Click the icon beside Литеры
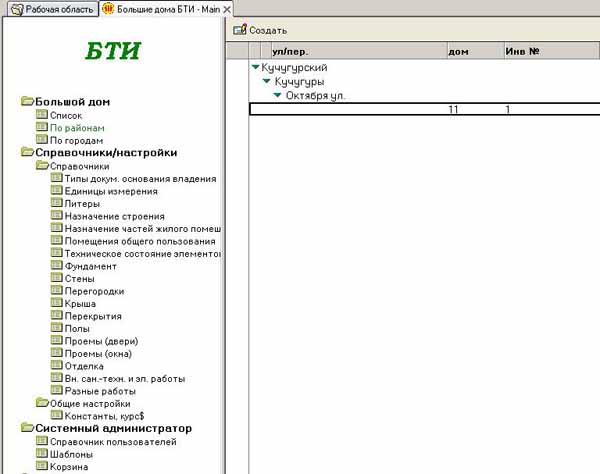The image size is (600, 474). click(57, 202)
